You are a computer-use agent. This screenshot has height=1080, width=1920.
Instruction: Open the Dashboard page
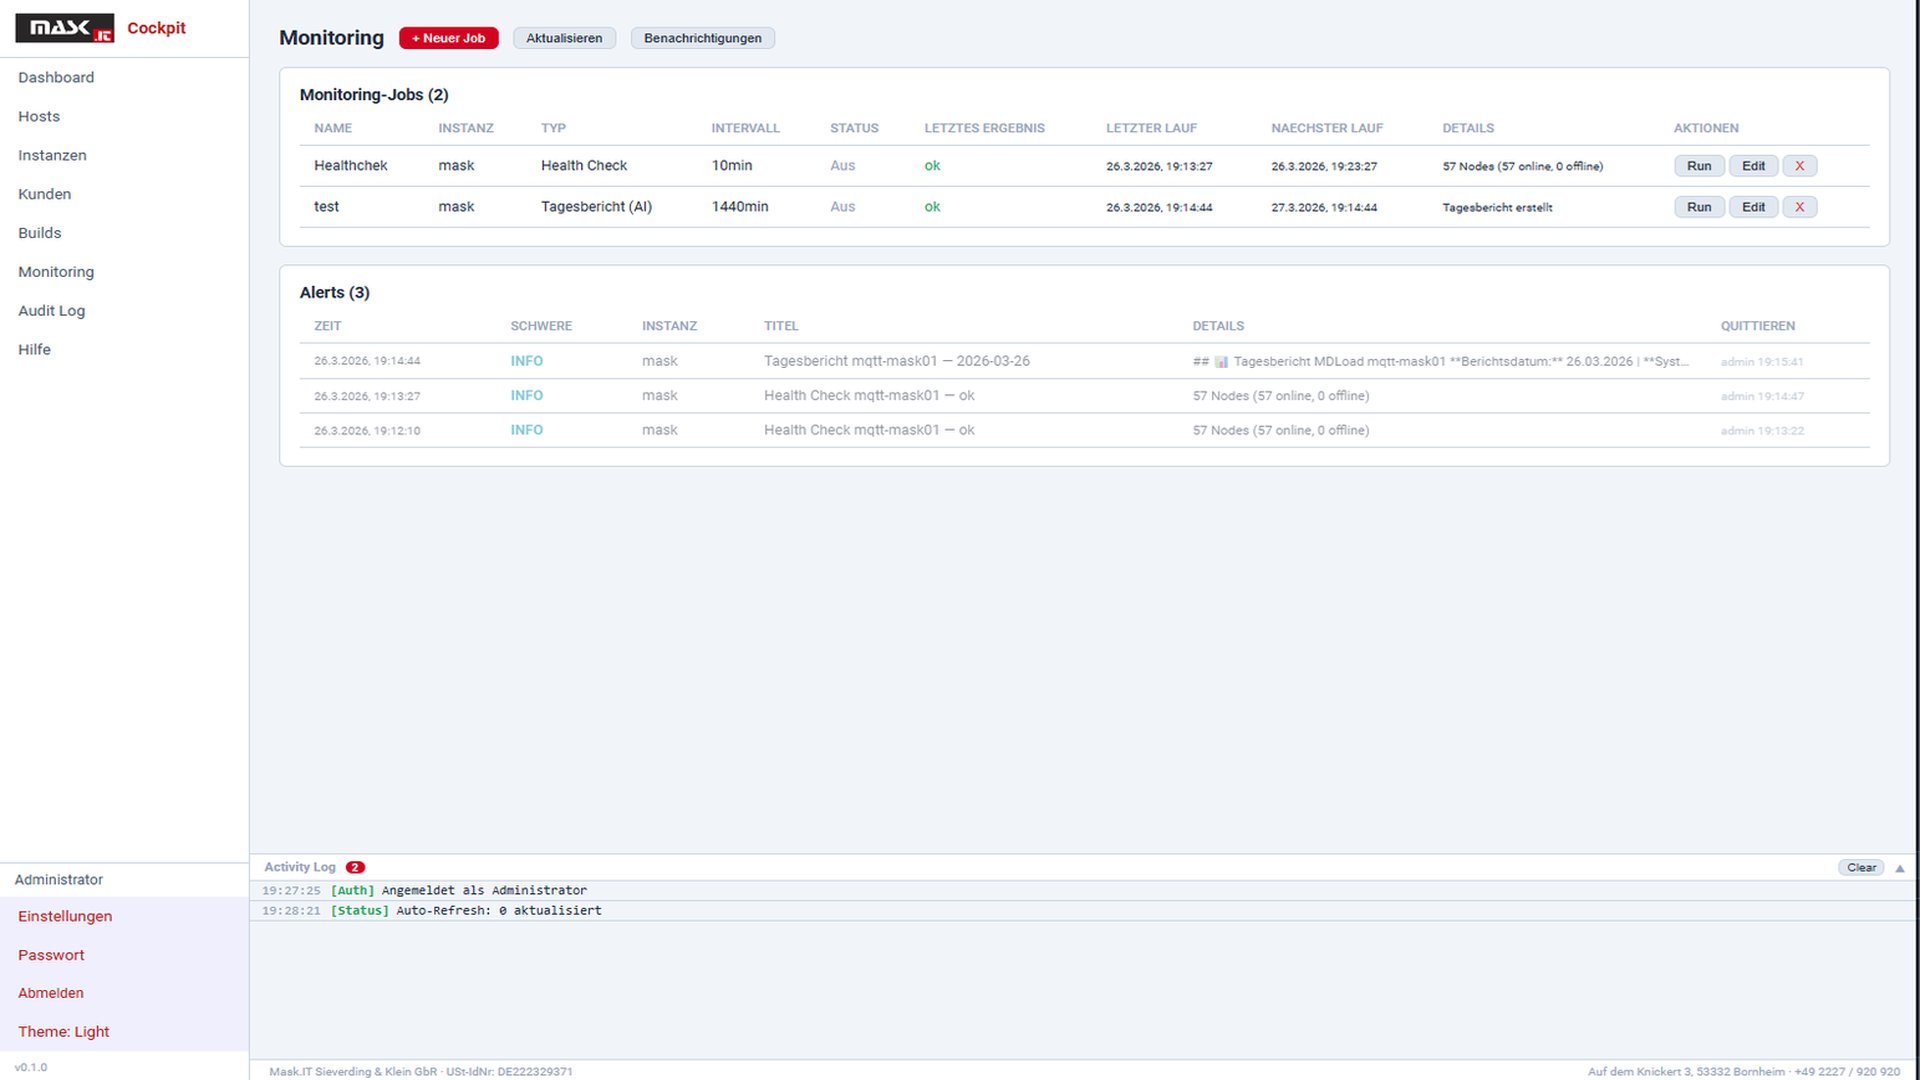coord(56,77)
